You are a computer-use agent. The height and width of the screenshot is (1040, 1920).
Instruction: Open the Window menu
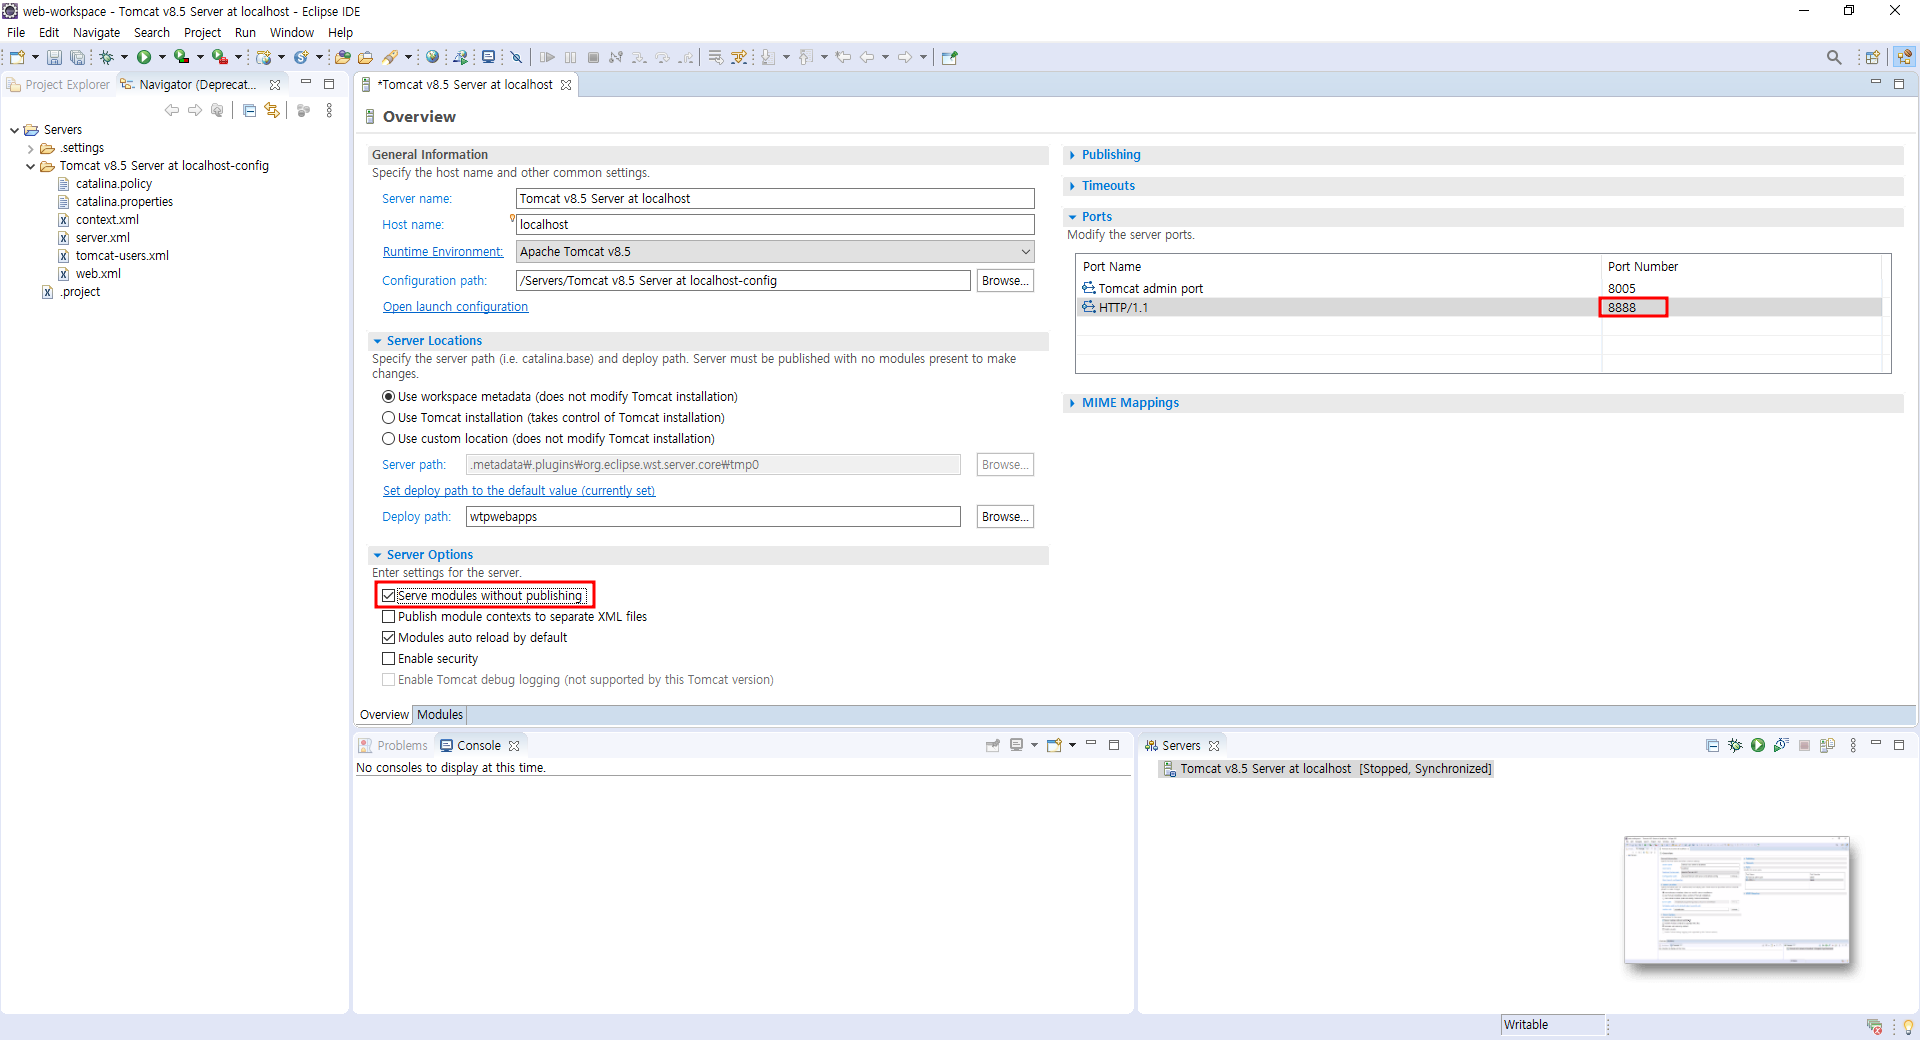click(x=291, y=32)
